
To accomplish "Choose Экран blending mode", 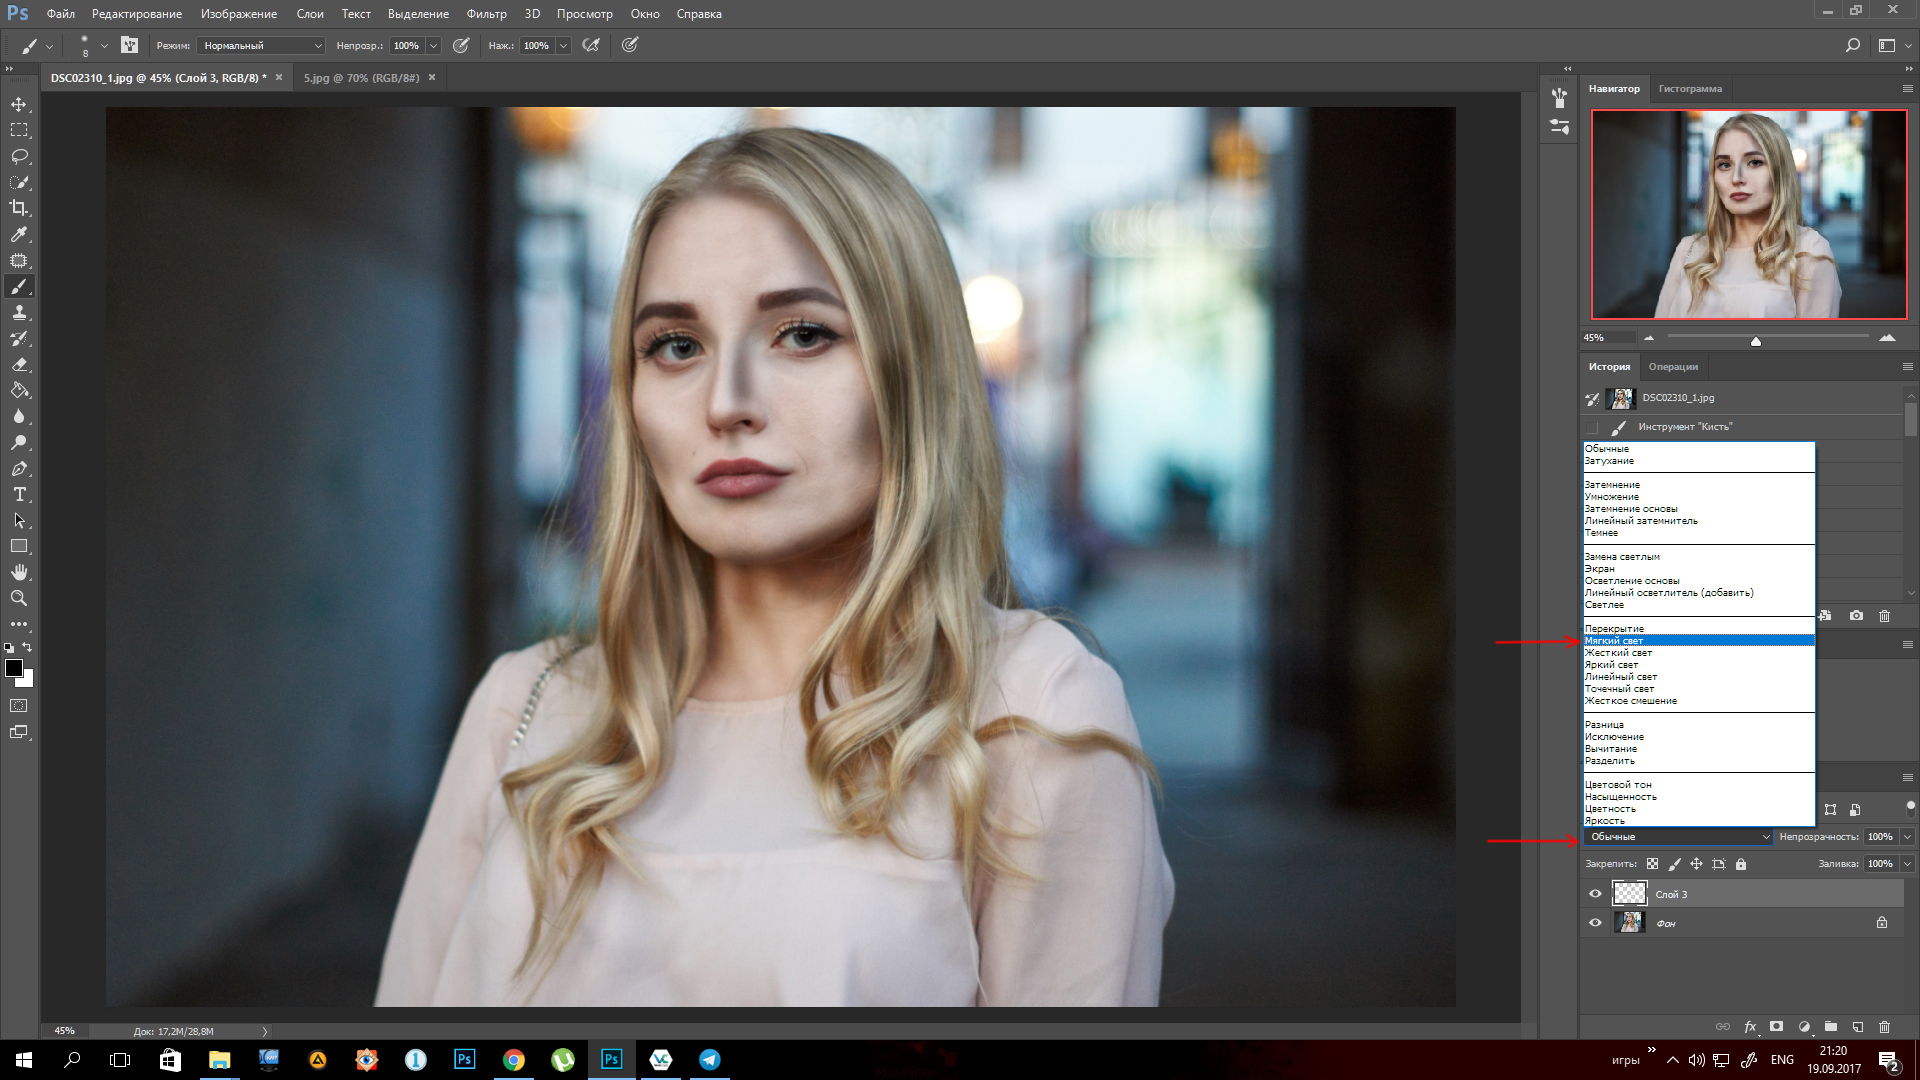I will (x=1698, y=568).
